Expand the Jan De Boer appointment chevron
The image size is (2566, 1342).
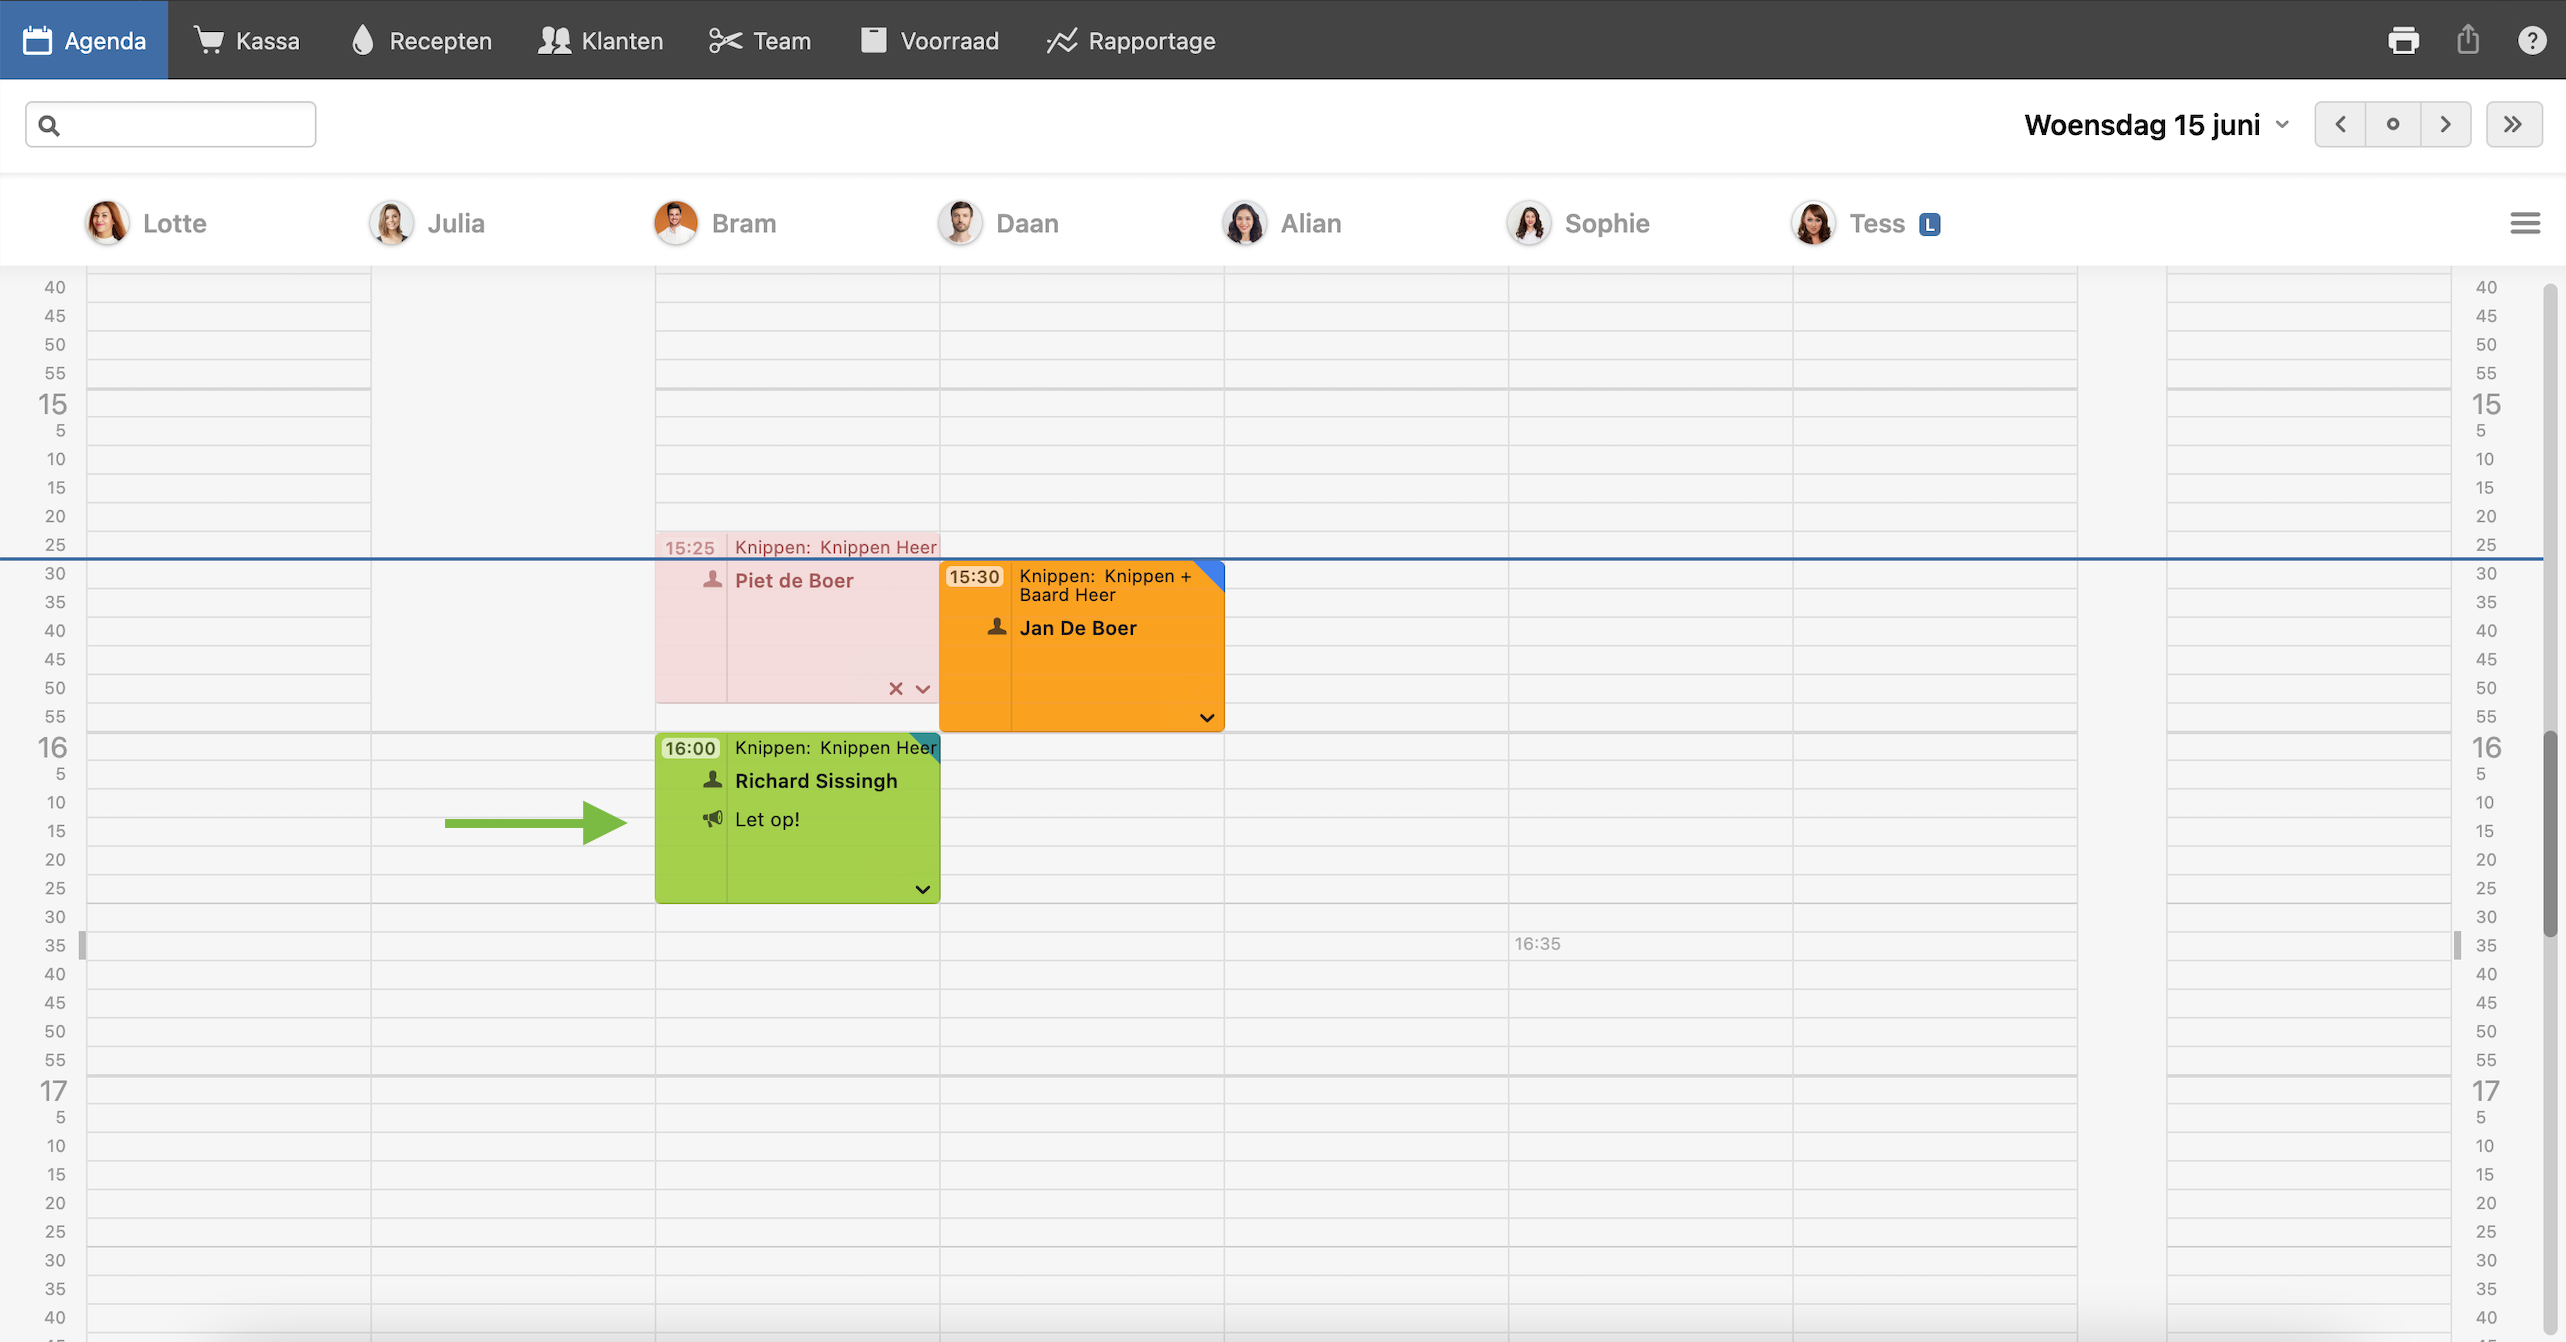point(1206,718)
